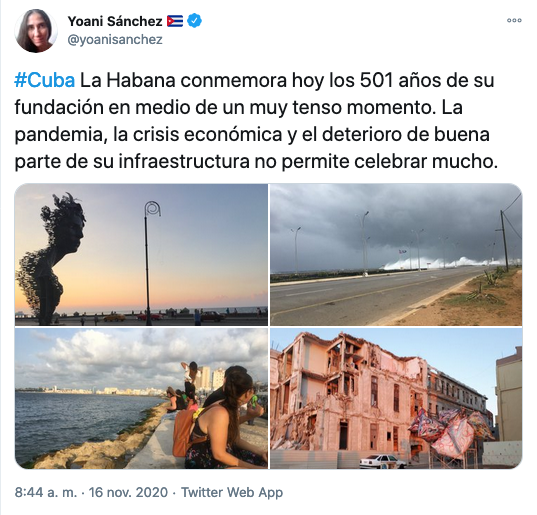537x515 pixels.
Task: Click the tweet line starting with 'parte de su'
Action: click(x=255, y=162)
